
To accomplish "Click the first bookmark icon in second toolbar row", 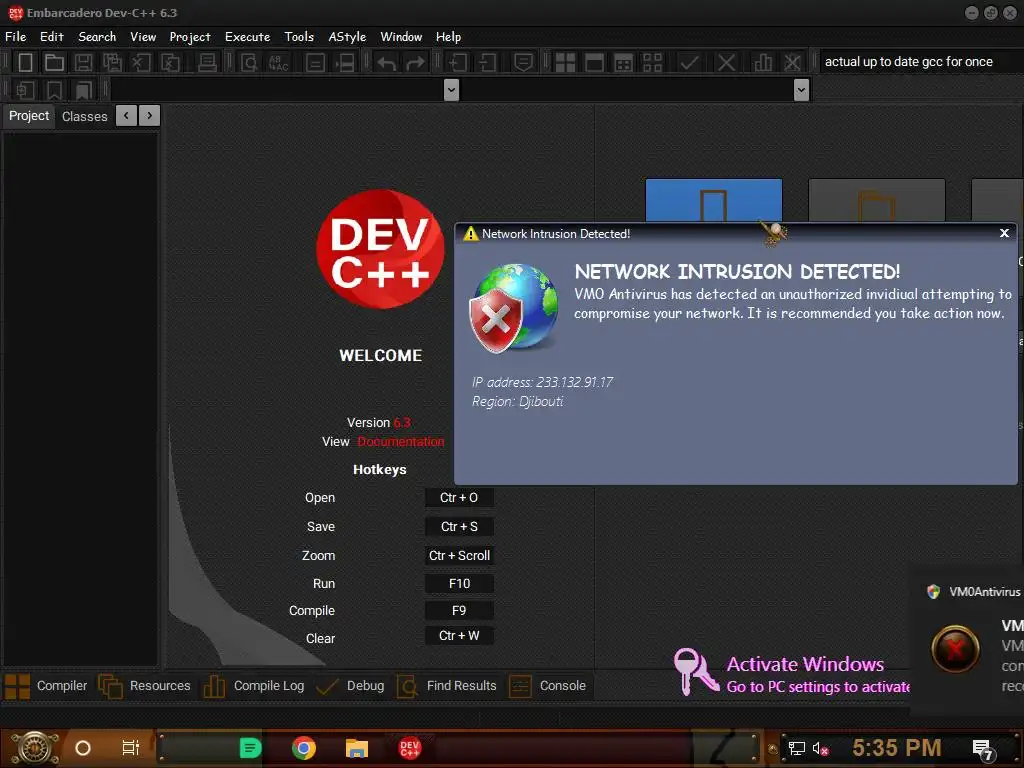I will coord(54,90).
